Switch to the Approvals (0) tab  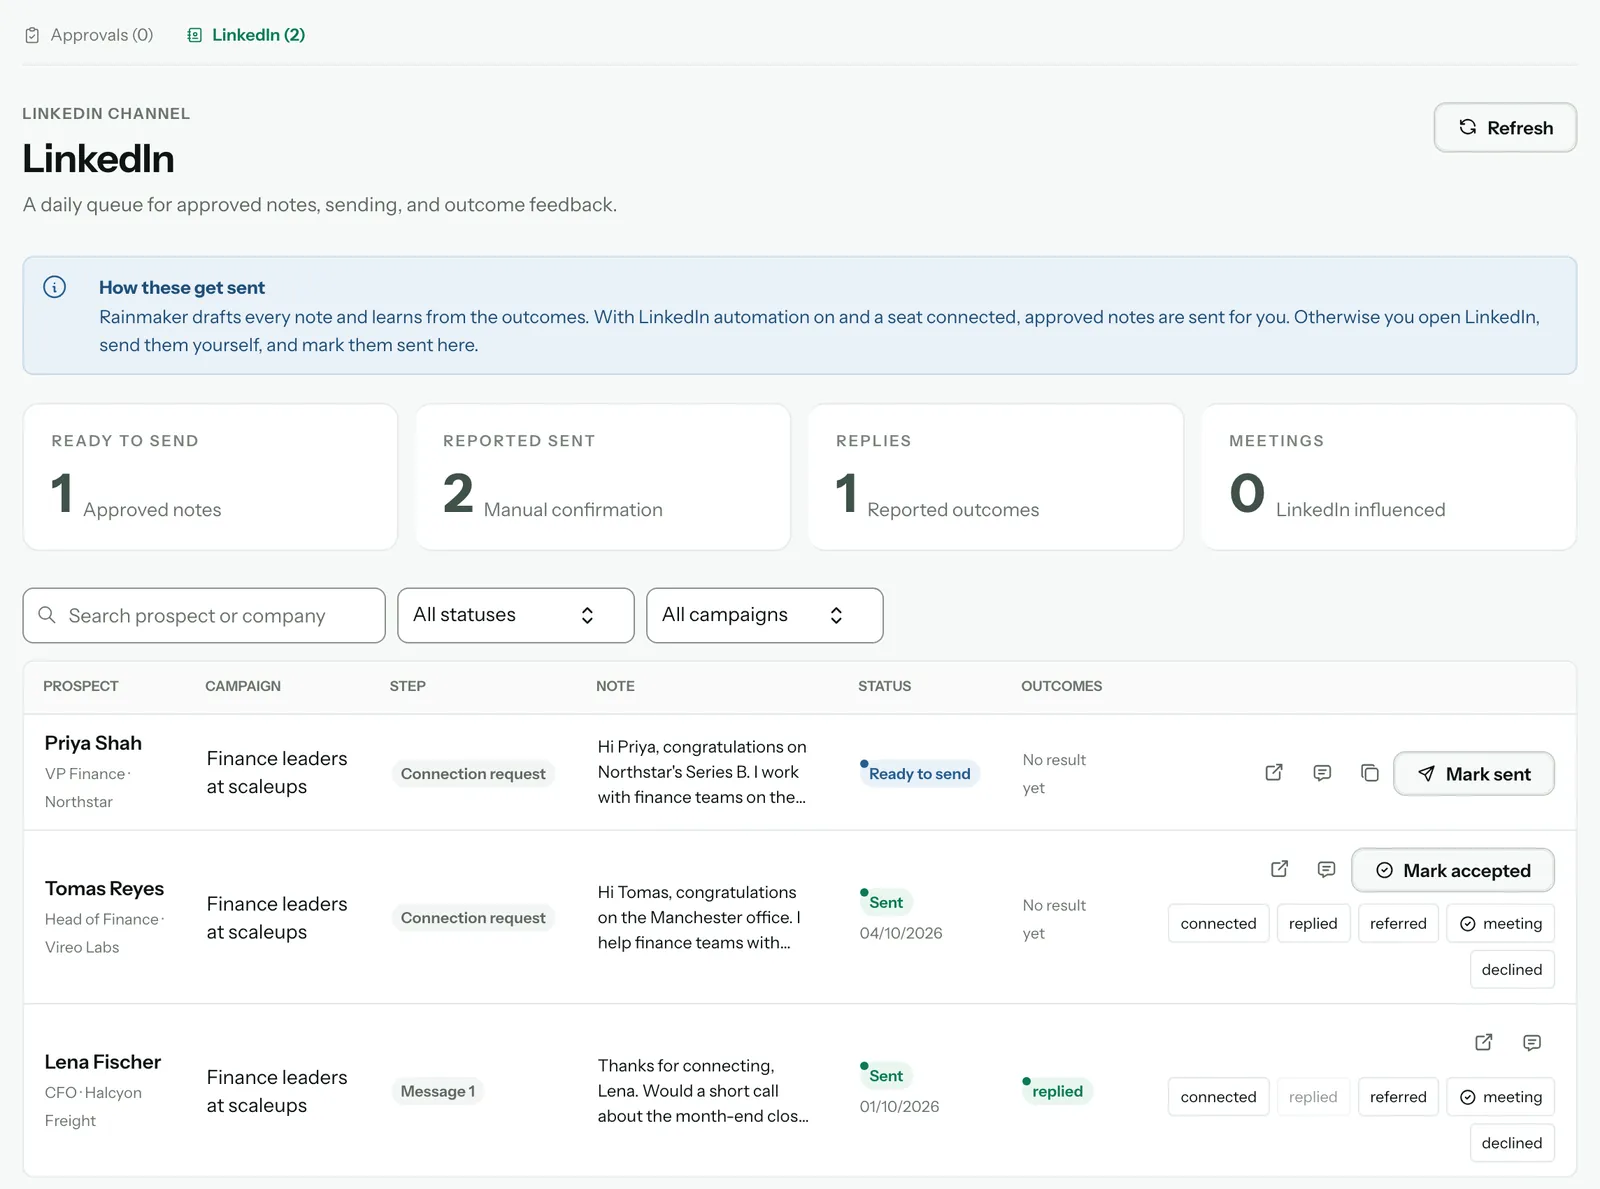tap(89, 35)
